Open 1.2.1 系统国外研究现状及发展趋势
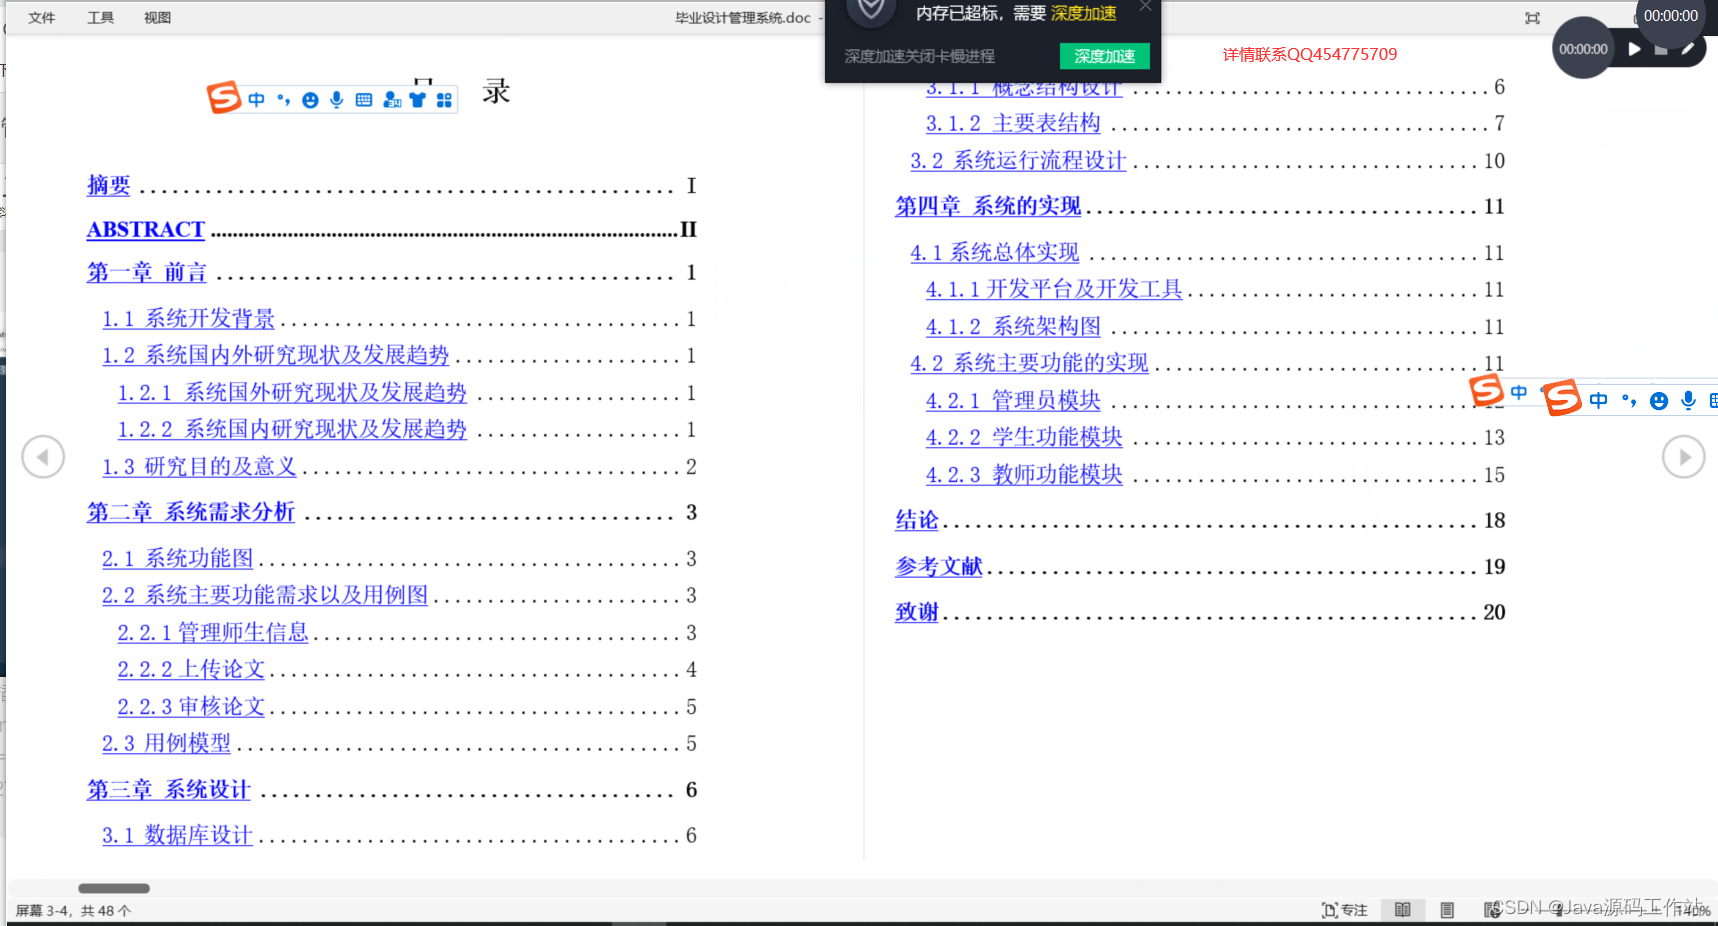Viewport: 1718px width, 926px height. (x=292, y=392)
